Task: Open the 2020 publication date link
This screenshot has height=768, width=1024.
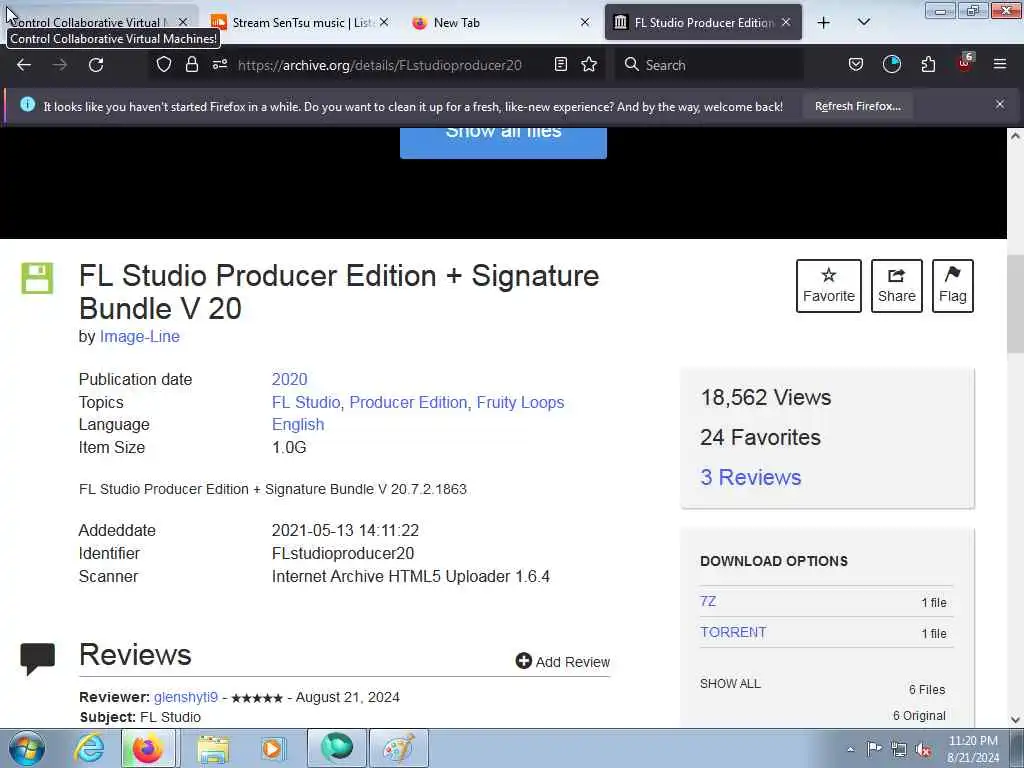Action: 289,379
